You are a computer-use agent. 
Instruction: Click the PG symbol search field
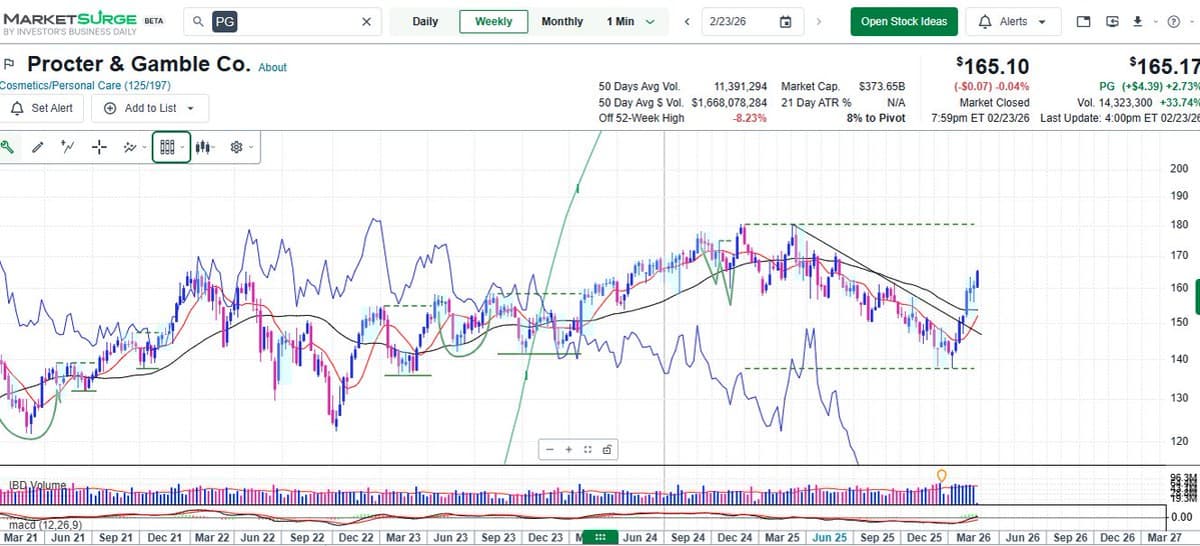(x=283, y=21)
